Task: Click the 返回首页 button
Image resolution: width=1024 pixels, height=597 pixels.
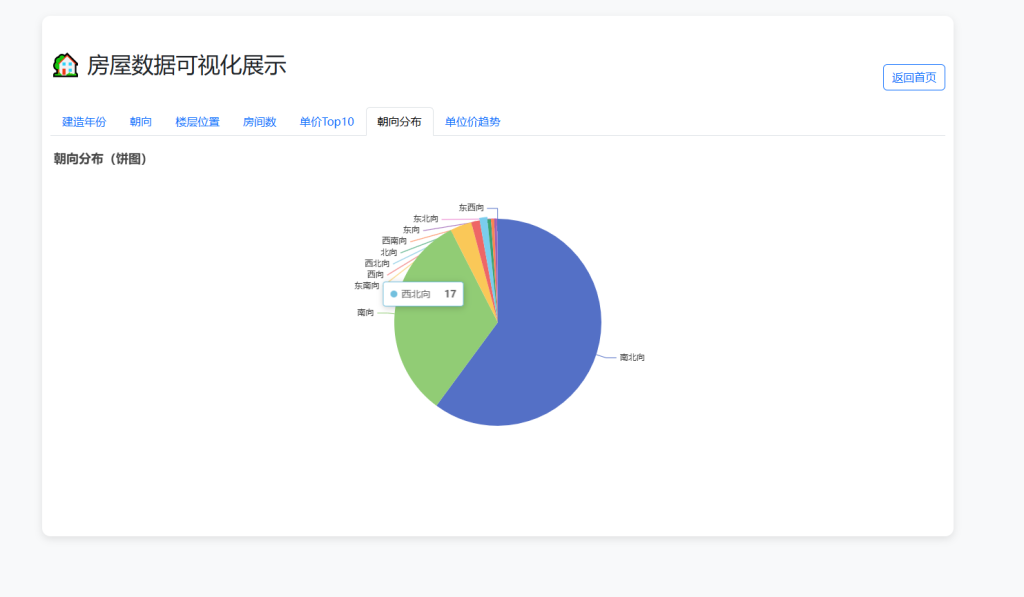Action: pyautogui.click(x=913, y=78)
